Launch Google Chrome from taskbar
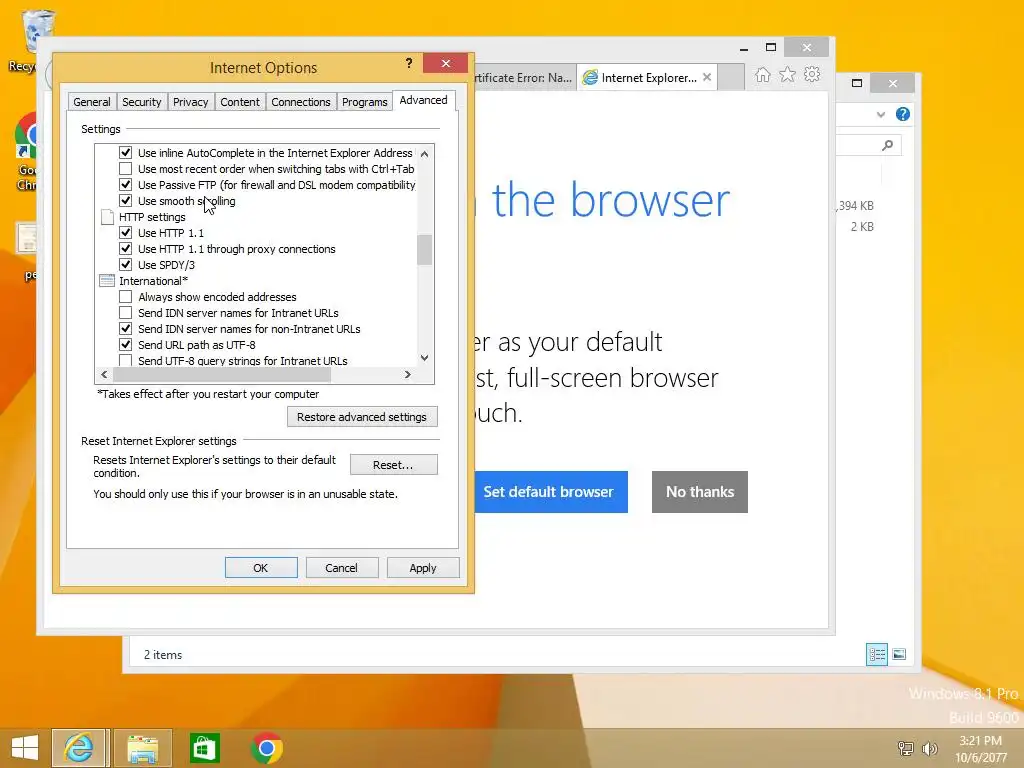Image resolution: width=1024 pixels, height=768 pixels. pyautogui.click(x=266, y=748)
